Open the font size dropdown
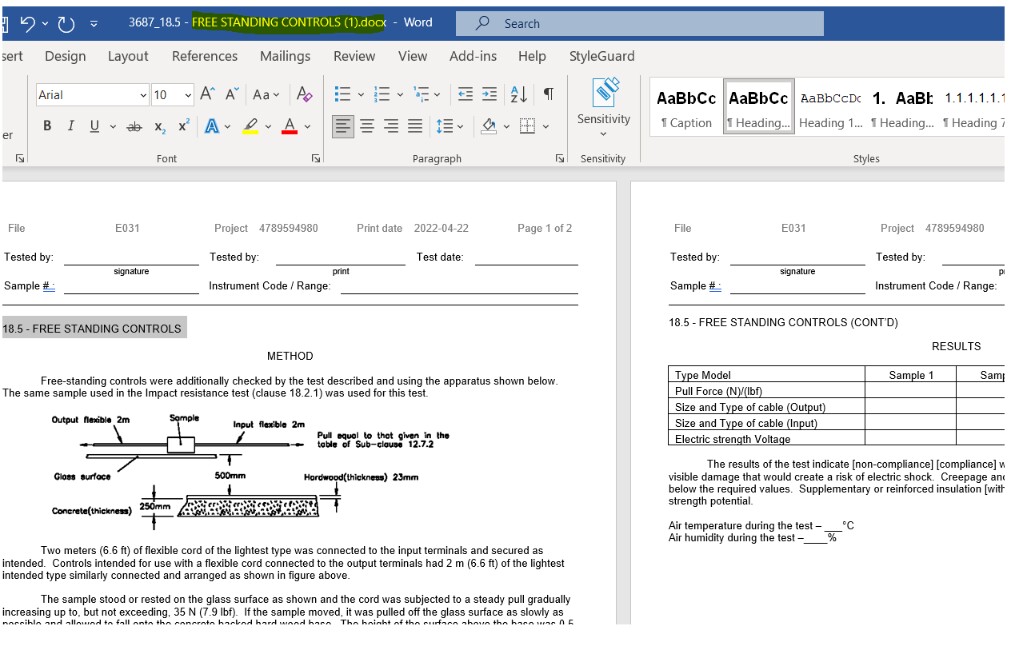Image resolution: width=1015 pixels, height=670 pixels. [187, 95]
